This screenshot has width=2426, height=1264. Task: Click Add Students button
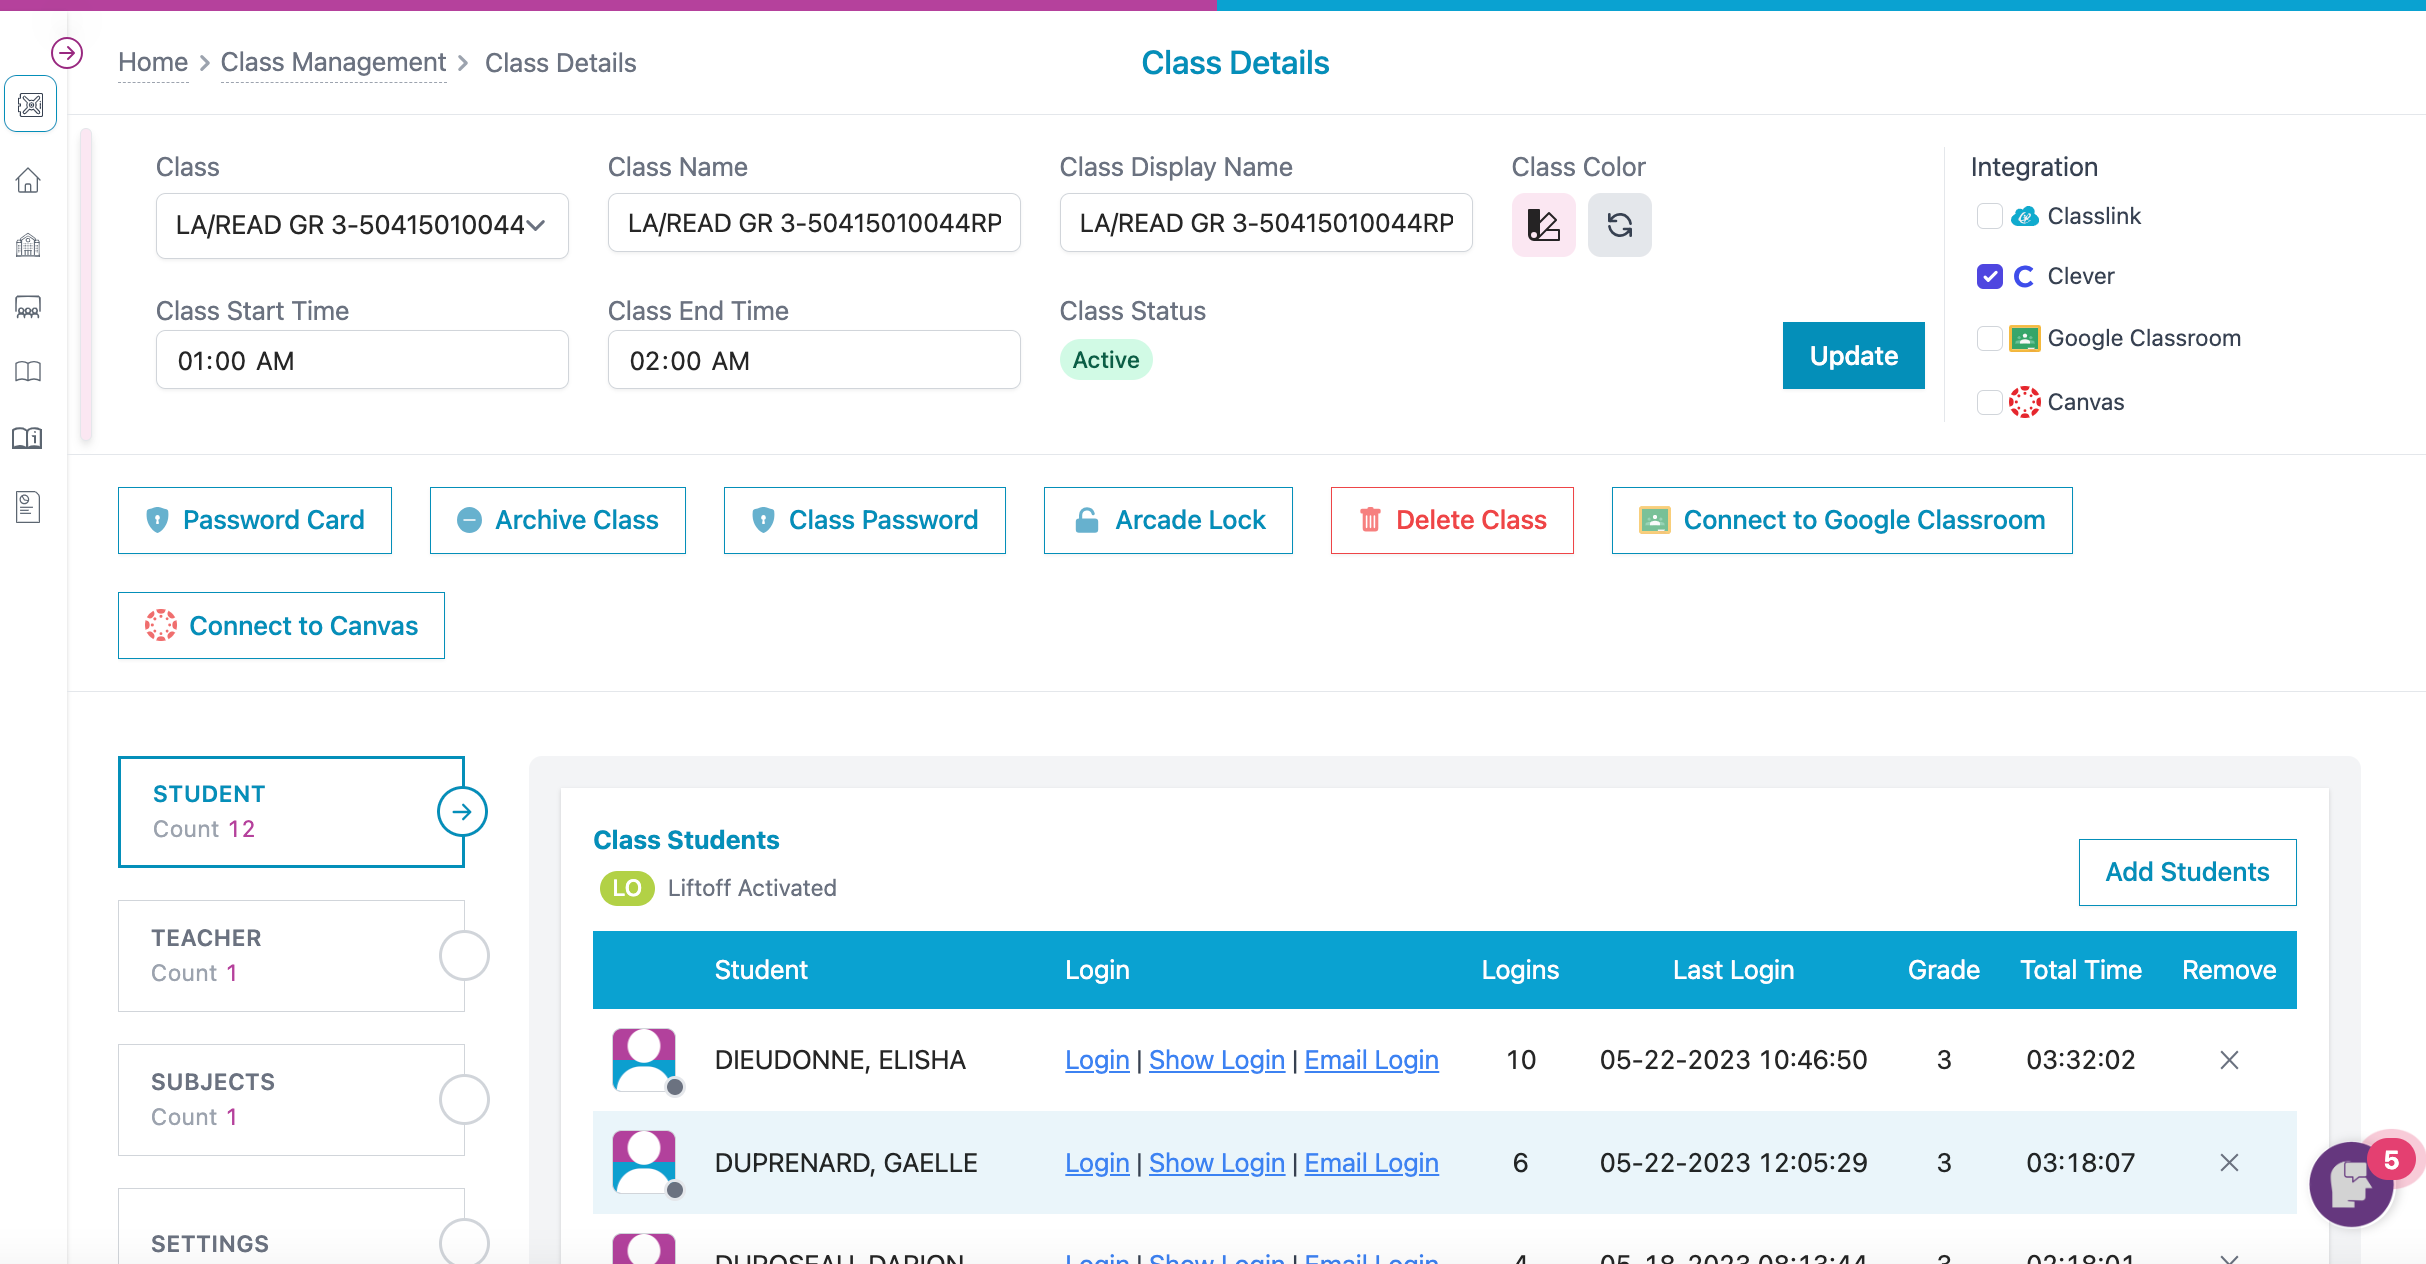pyautogui.click(x=2187, y=872)
